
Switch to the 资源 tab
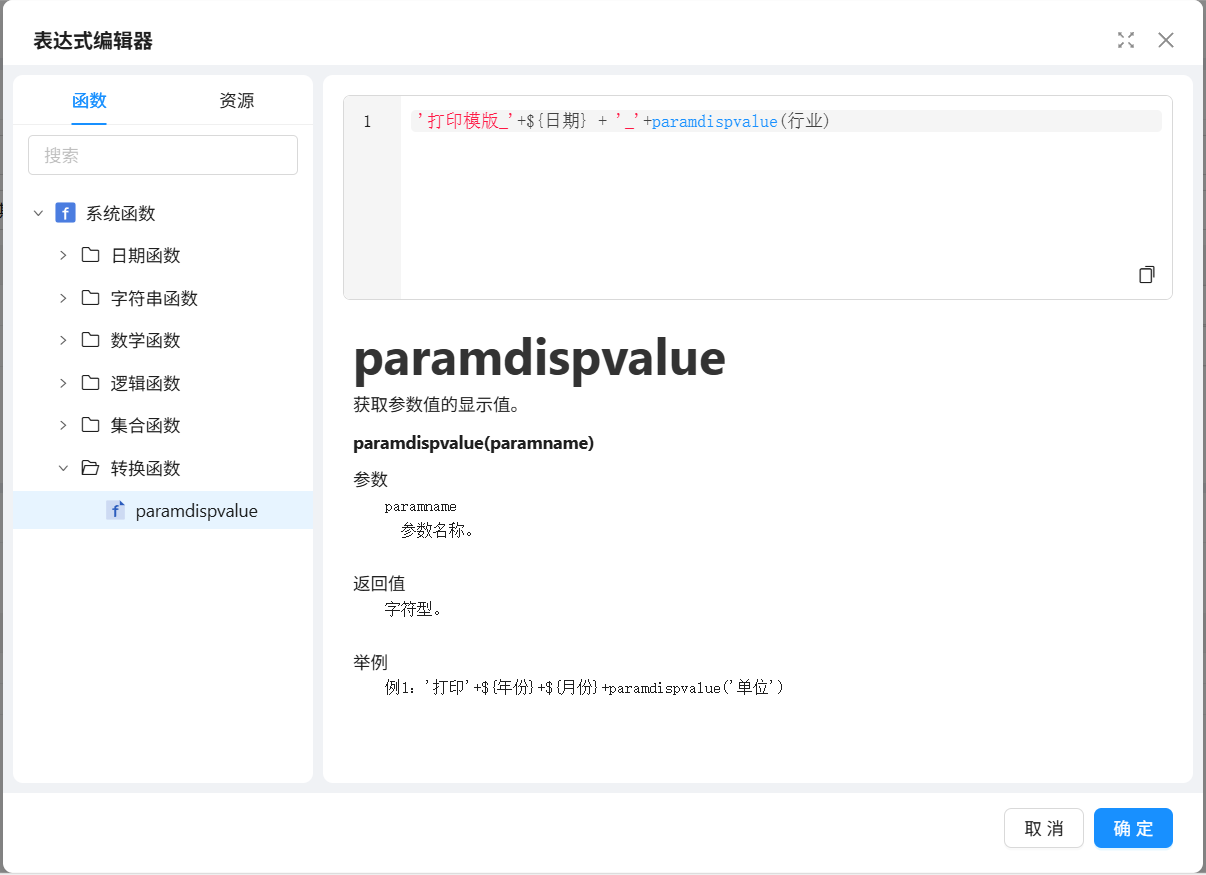coord(237,100)
